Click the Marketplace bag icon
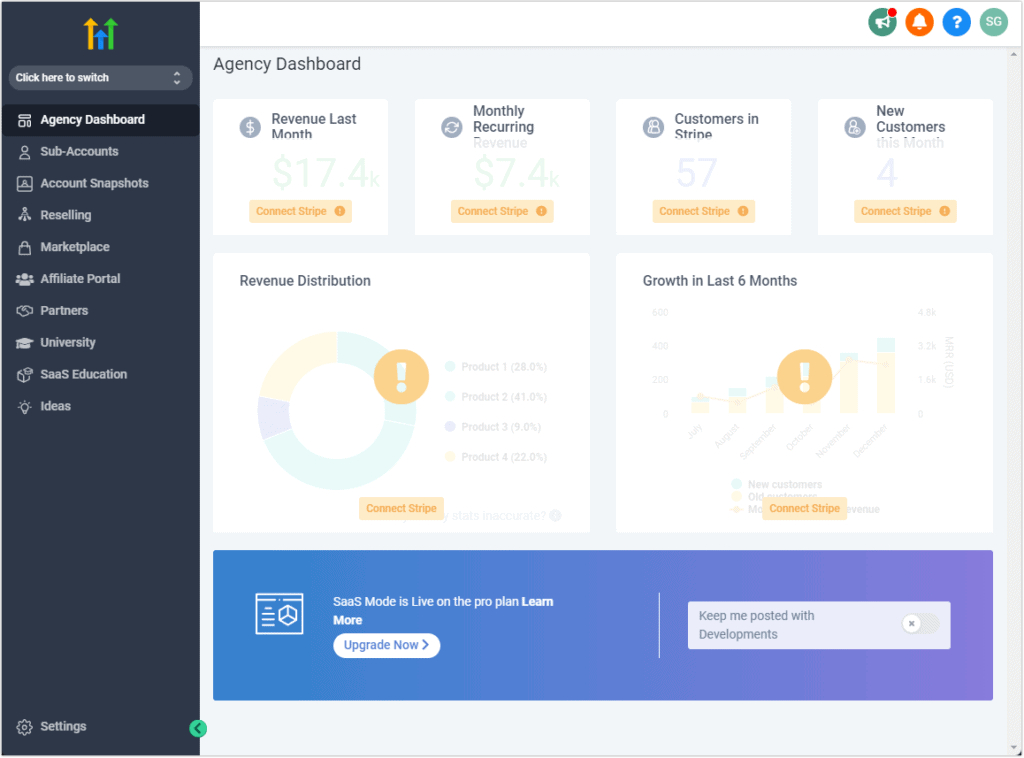 click(24, 247)
